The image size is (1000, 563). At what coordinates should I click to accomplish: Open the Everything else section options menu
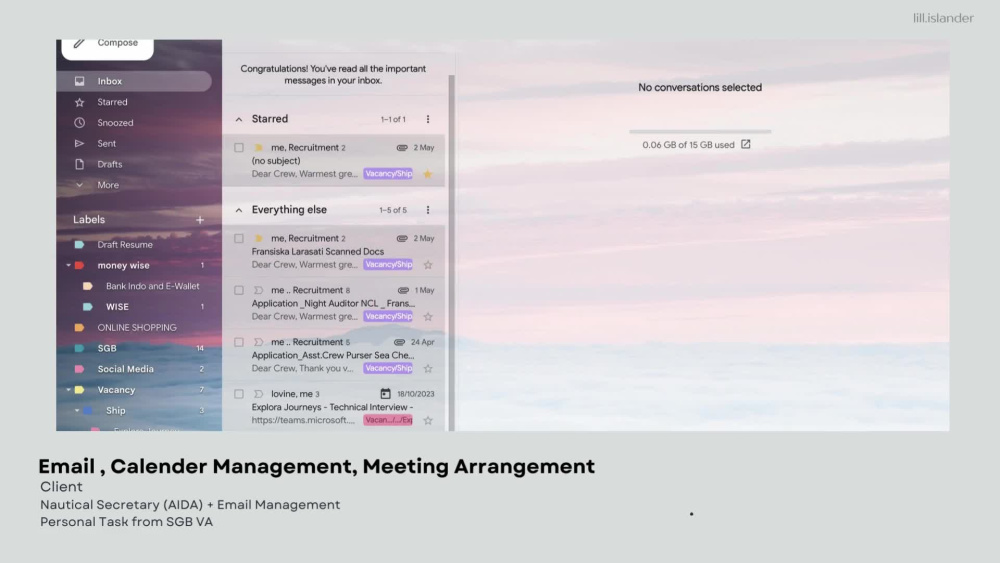428,210
